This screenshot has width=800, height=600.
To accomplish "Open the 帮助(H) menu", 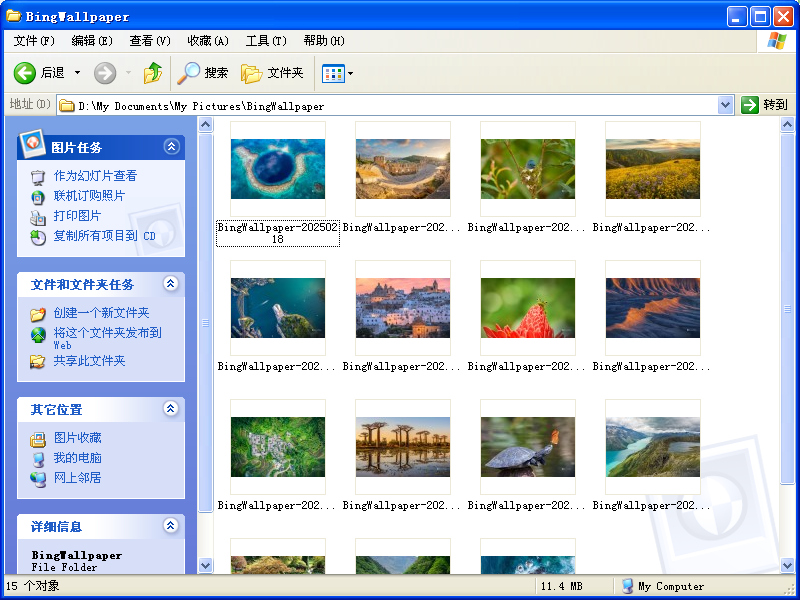I will [x=324, y=41].
